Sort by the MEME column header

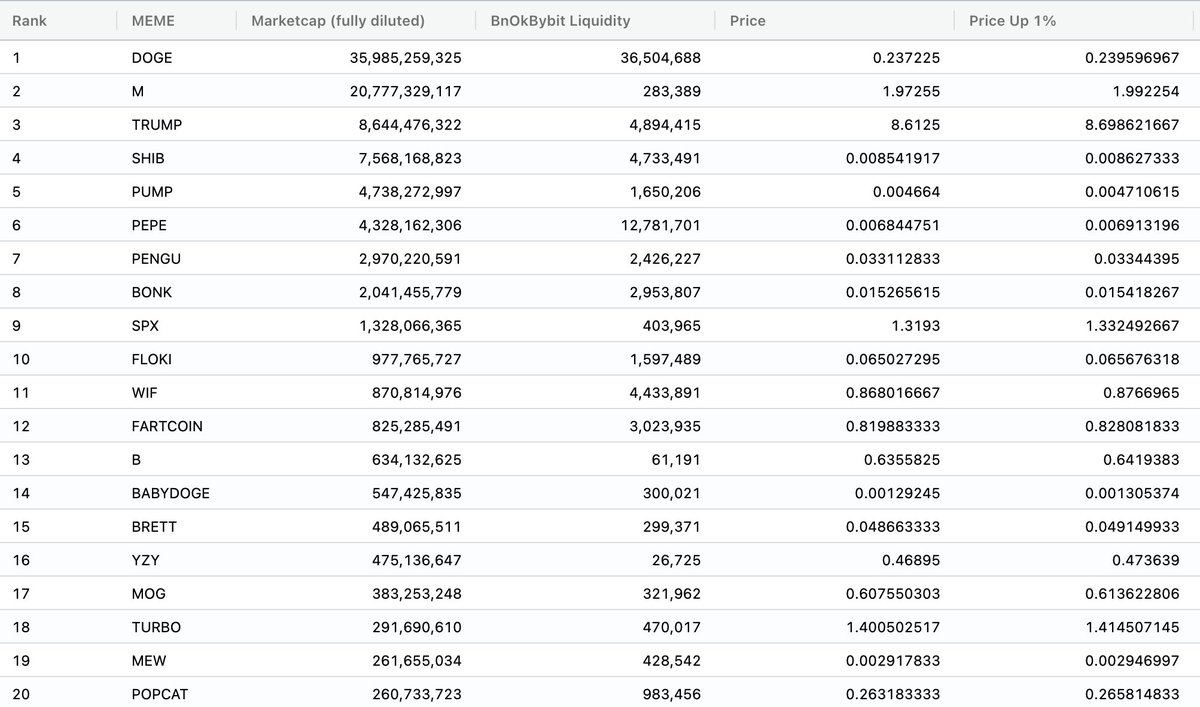coord(153,20)
